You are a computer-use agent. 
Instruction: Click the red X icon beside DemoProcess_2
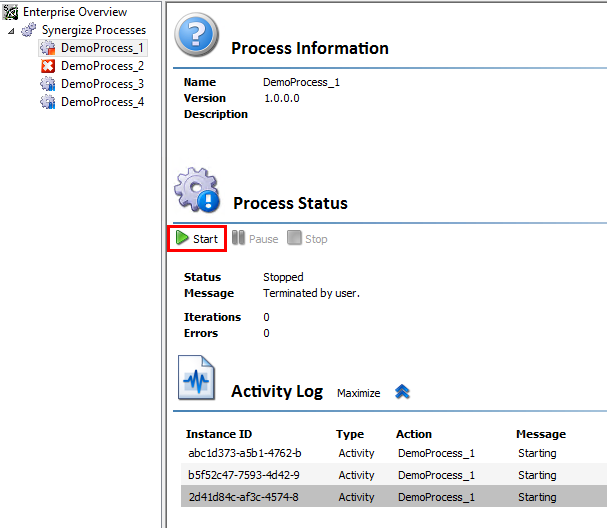click(48, 66)
